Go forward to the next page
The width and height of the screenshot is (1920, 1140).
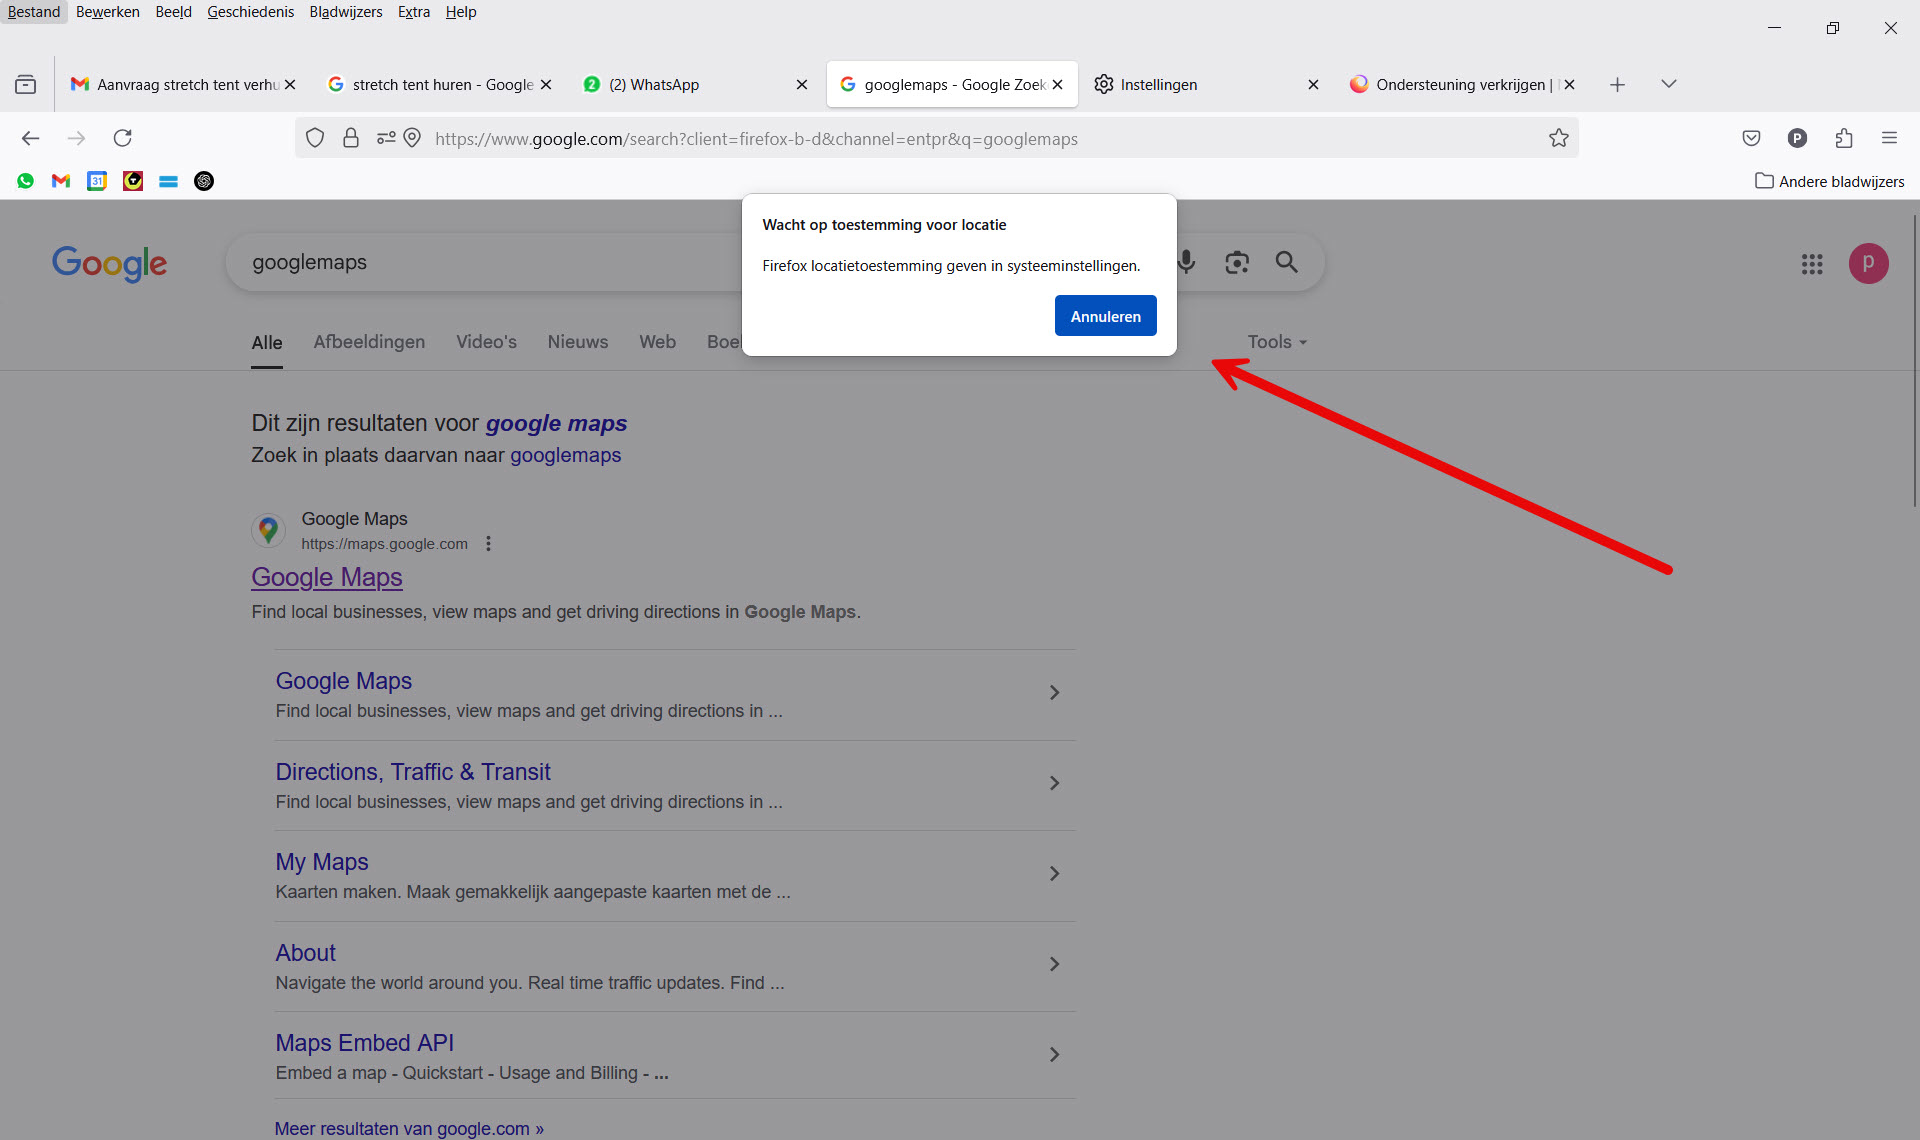[x=76, y=138]
